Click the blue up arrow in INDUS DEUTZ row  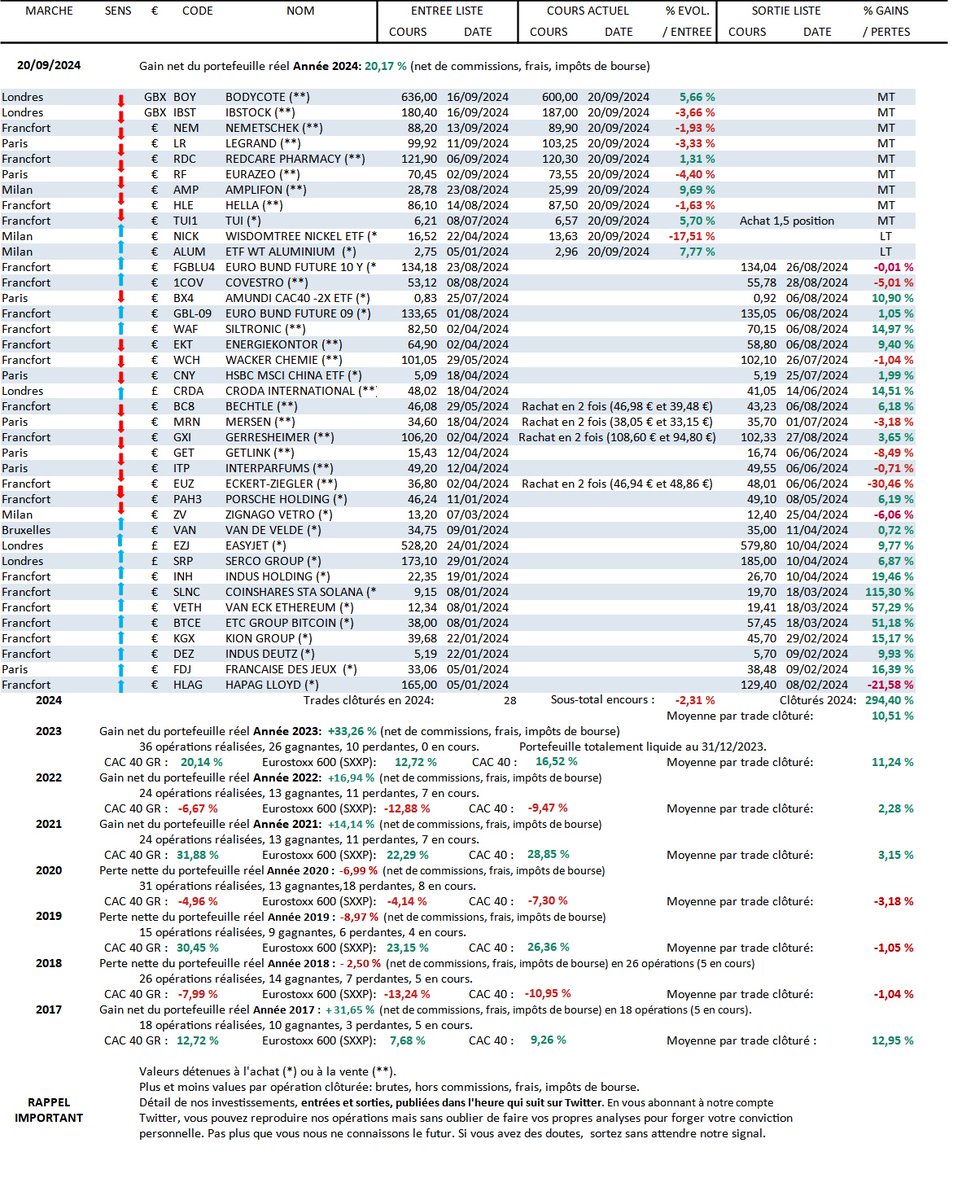coord(119,654)
